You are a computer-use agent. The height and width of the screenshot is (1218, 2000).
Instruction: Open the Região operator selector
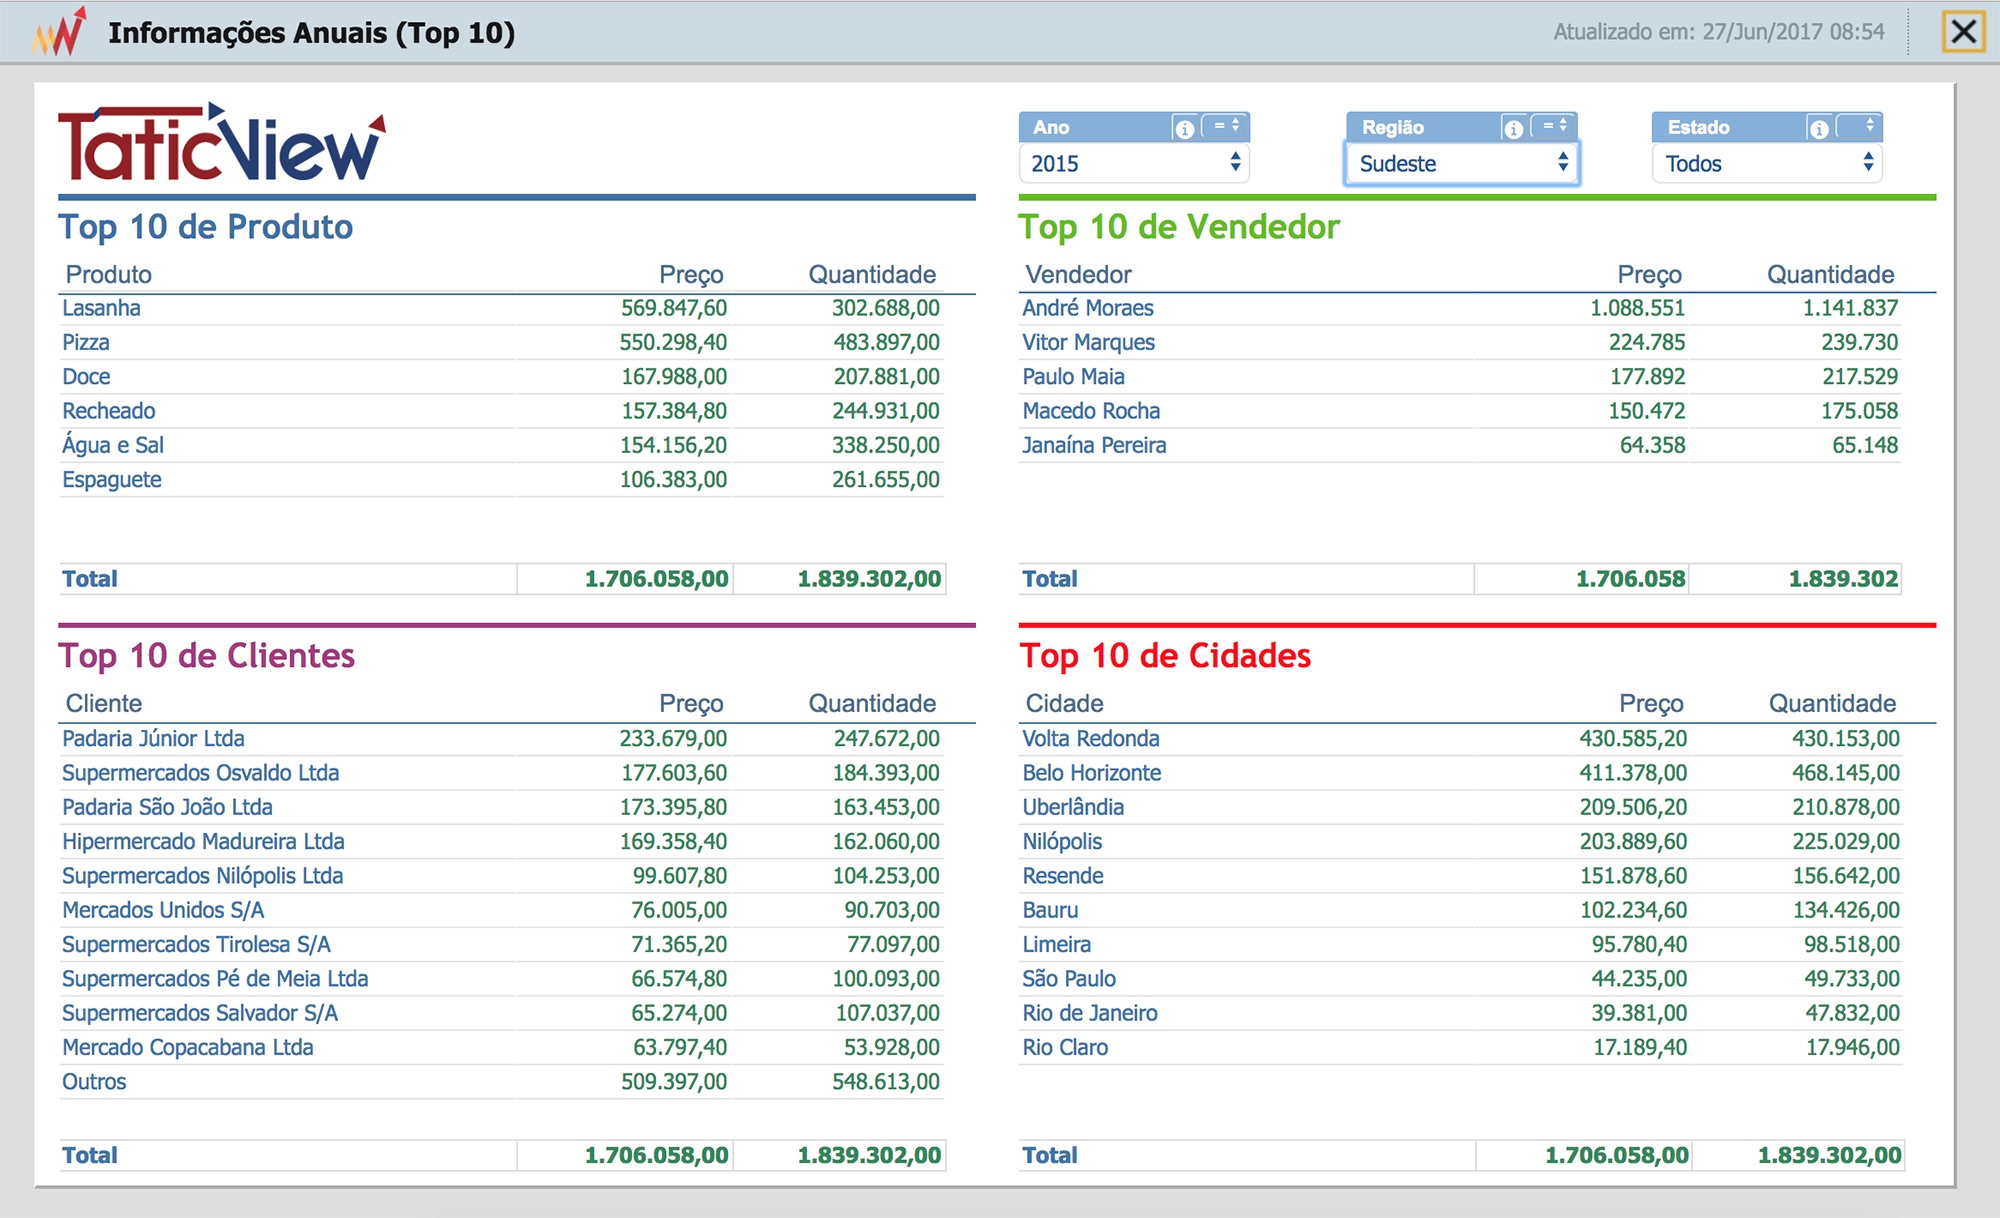(1554, 126)
